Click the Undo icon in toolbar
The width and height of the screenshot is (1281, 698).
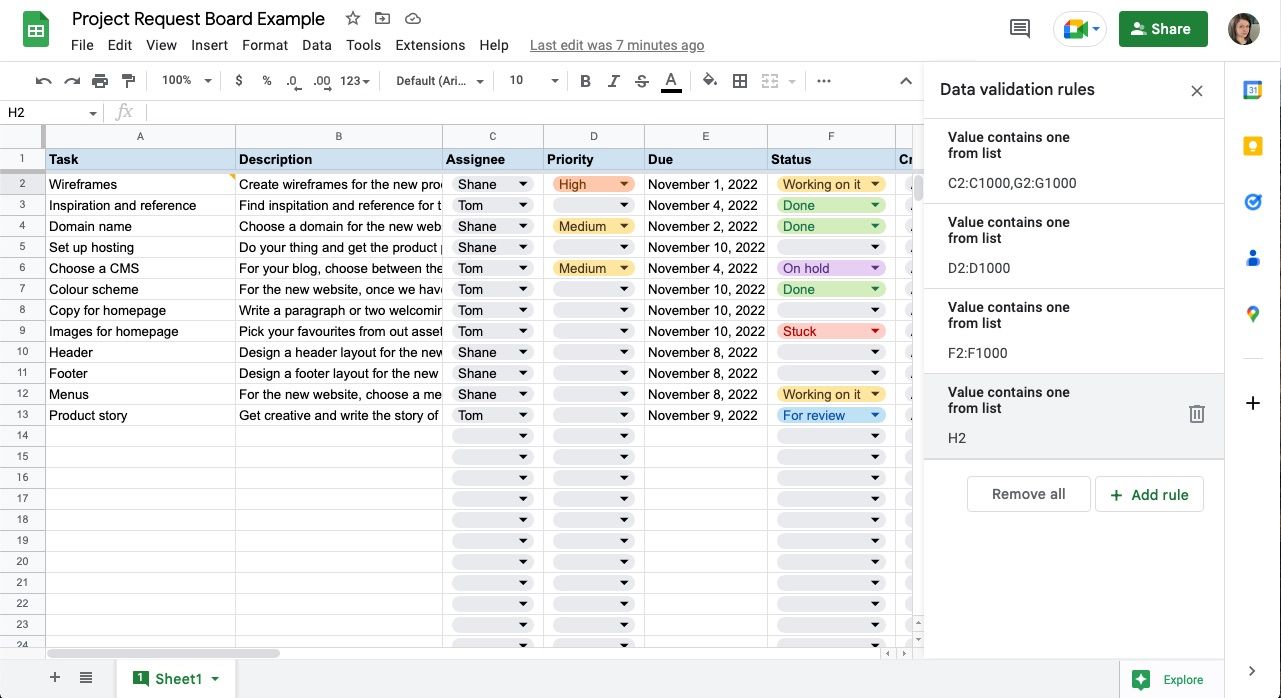[43, 81]
